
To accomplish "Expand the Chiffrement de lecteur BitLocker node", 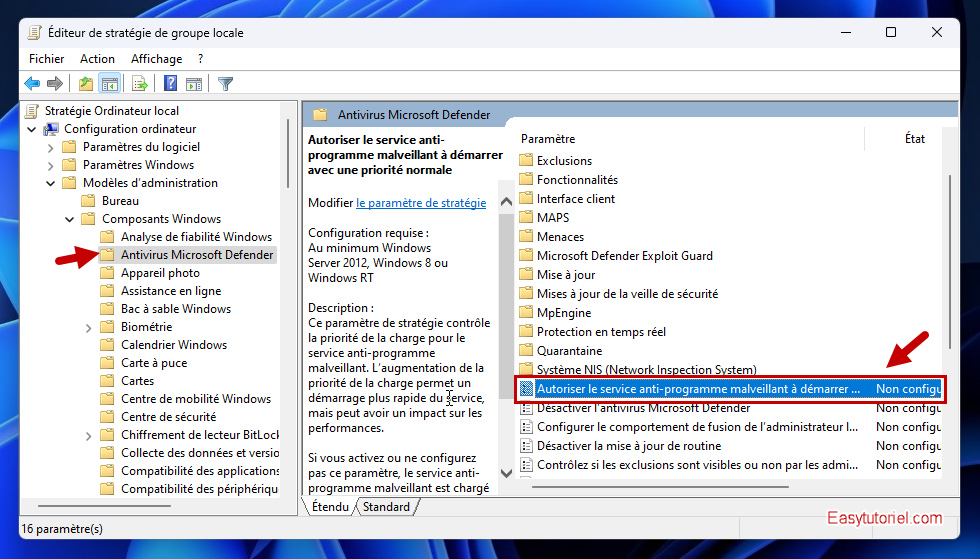I will coord(88,436).
